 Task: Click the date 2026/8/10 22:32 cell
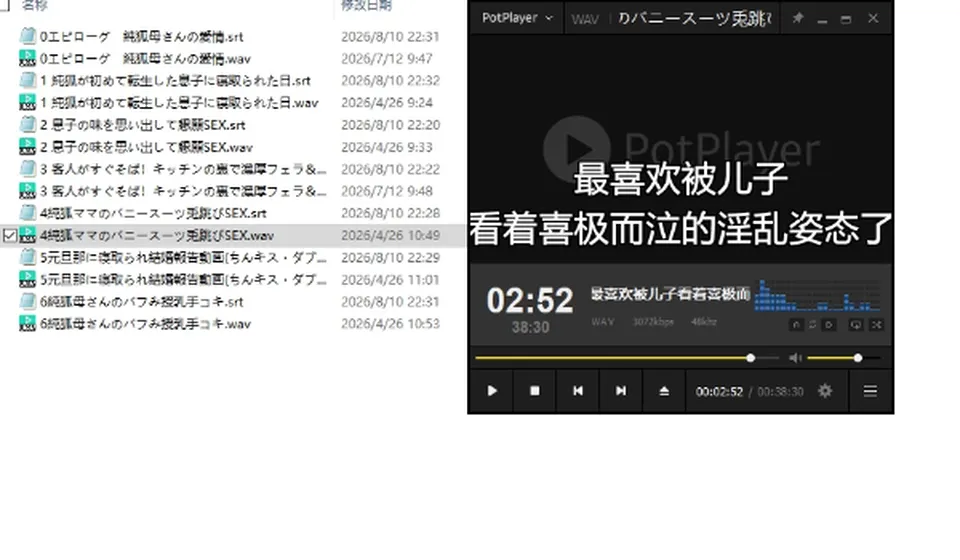pyautogui.click(x=390, y=81)
